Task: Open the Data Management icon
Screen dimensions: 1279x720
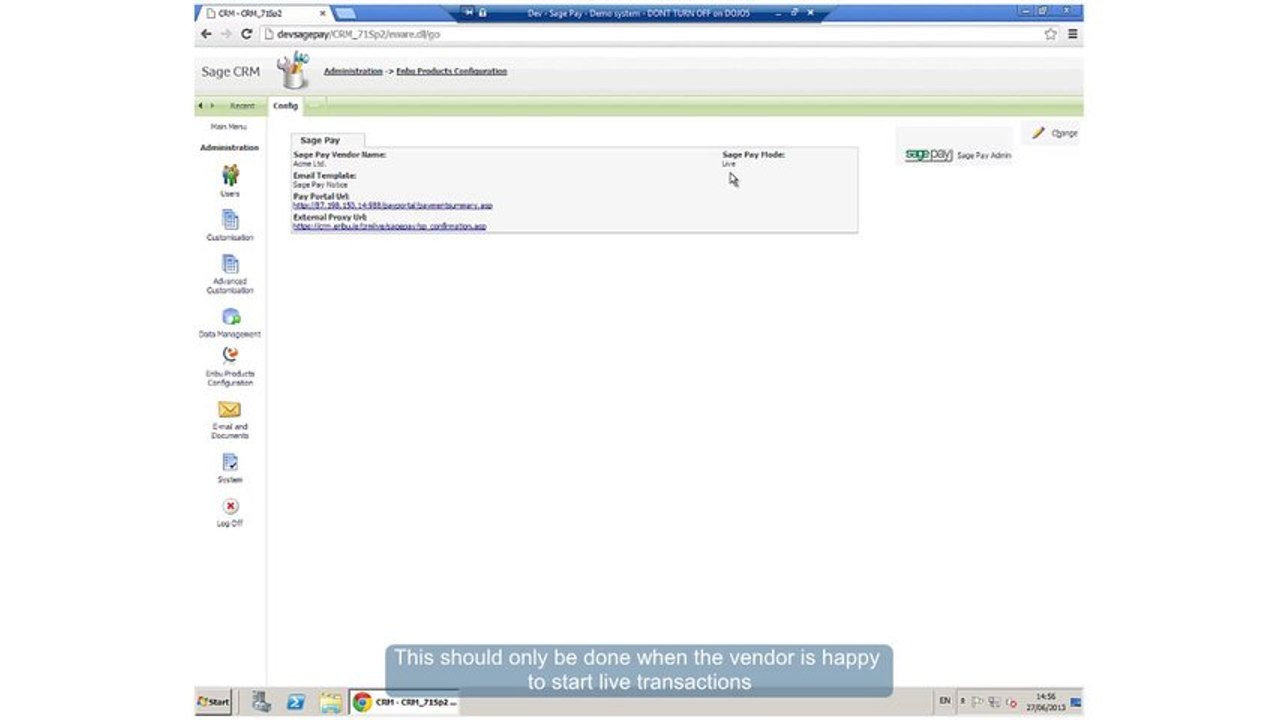Action: [230, 317]
